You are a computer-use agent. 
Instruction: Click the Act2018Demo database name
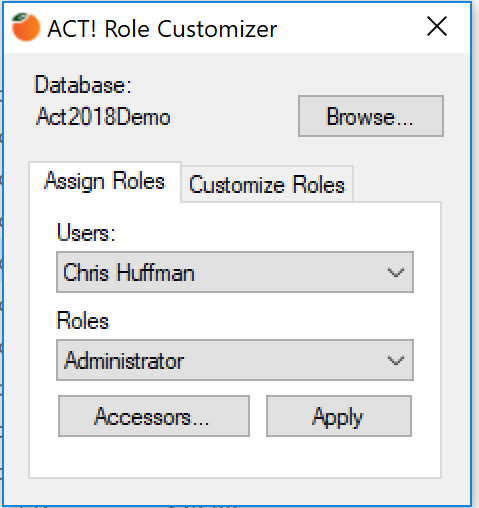[103, 117]
